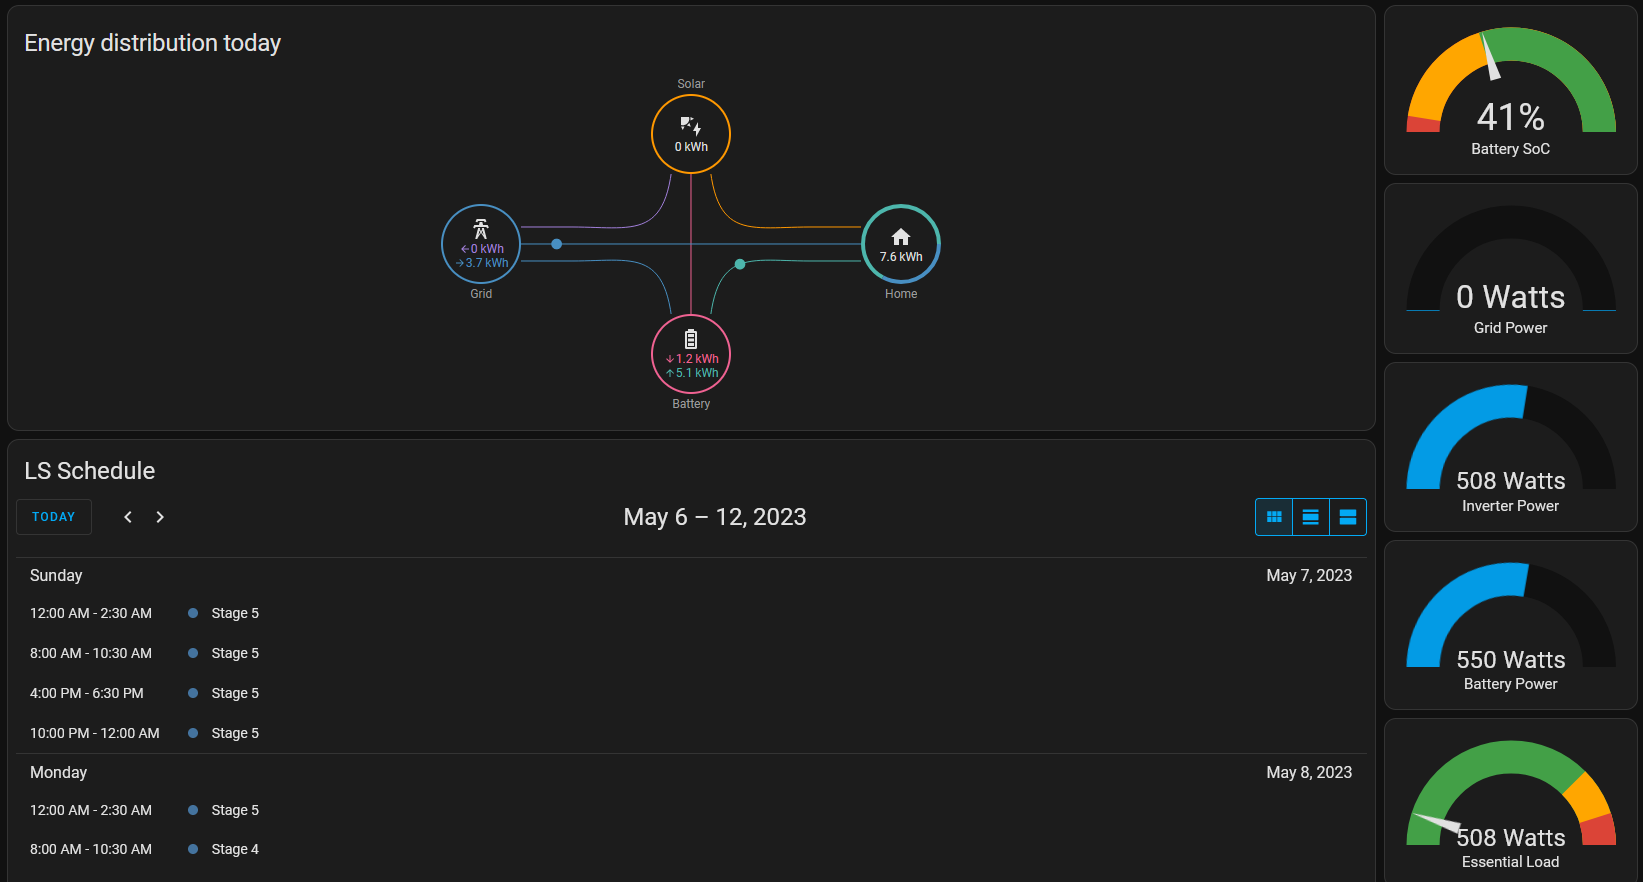Switch calendar to day list view
This screenshot has width=1643, height=882.
[x=1347, y=517]
